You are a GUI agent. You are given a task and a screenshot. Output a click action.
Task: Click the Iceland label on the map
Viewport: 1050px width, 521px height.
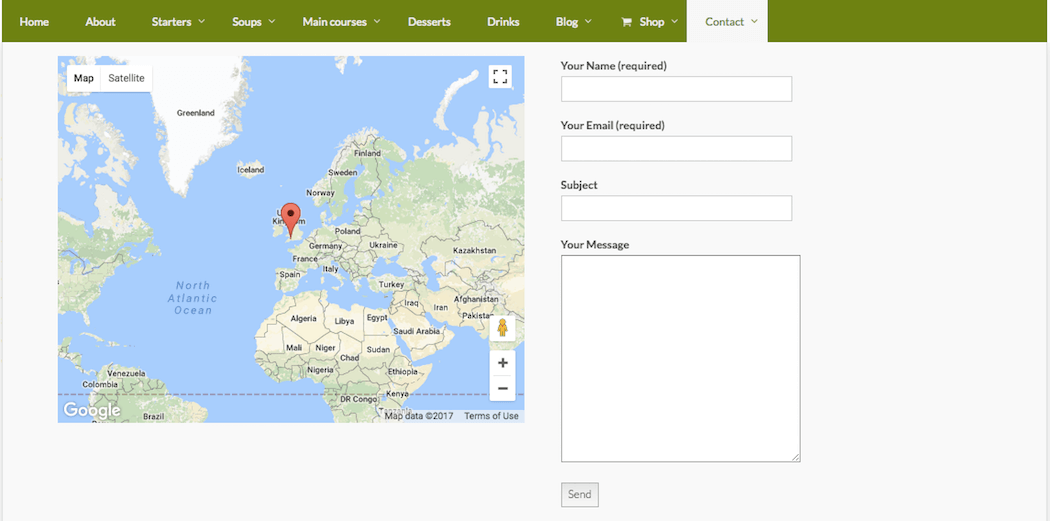(251, 170)
